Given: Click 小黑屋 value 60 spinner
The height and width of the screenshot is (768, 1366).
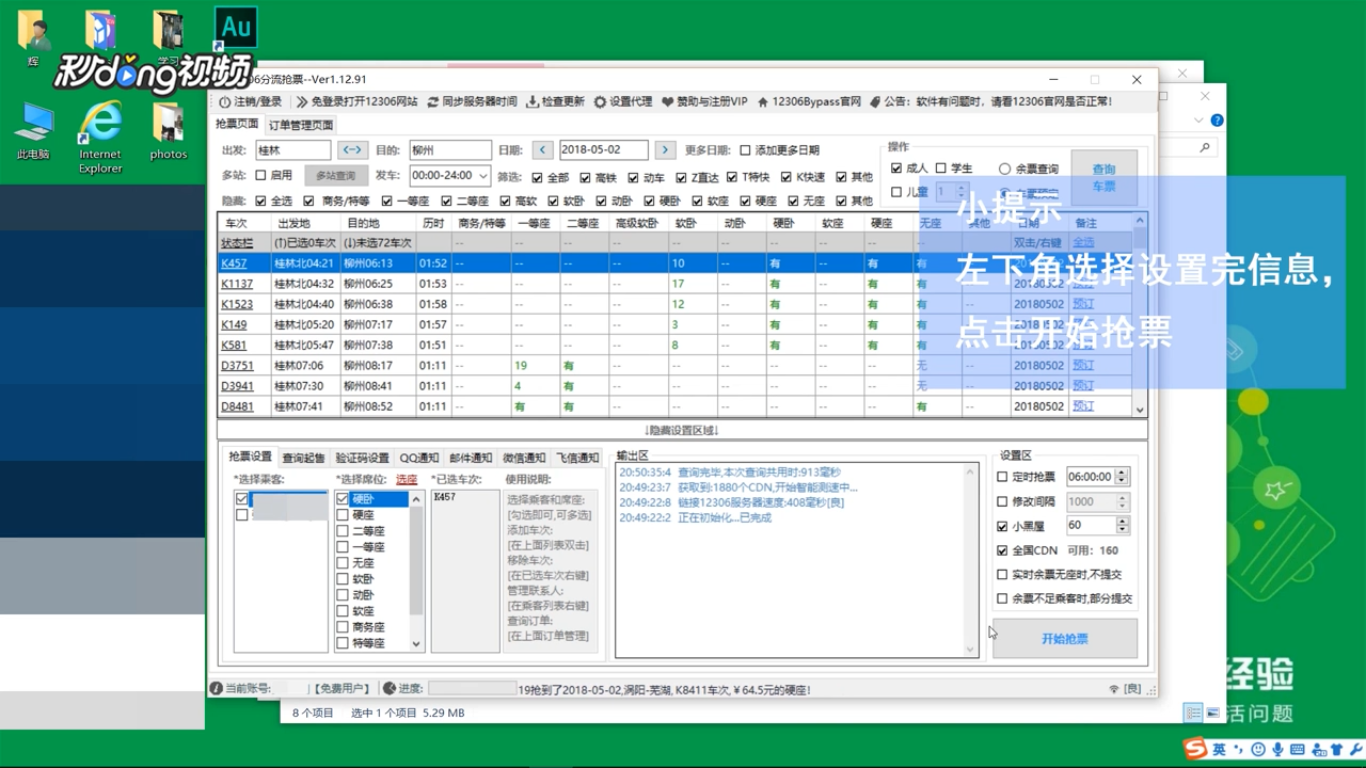Looking at the screenshot, I should 1122,525.
